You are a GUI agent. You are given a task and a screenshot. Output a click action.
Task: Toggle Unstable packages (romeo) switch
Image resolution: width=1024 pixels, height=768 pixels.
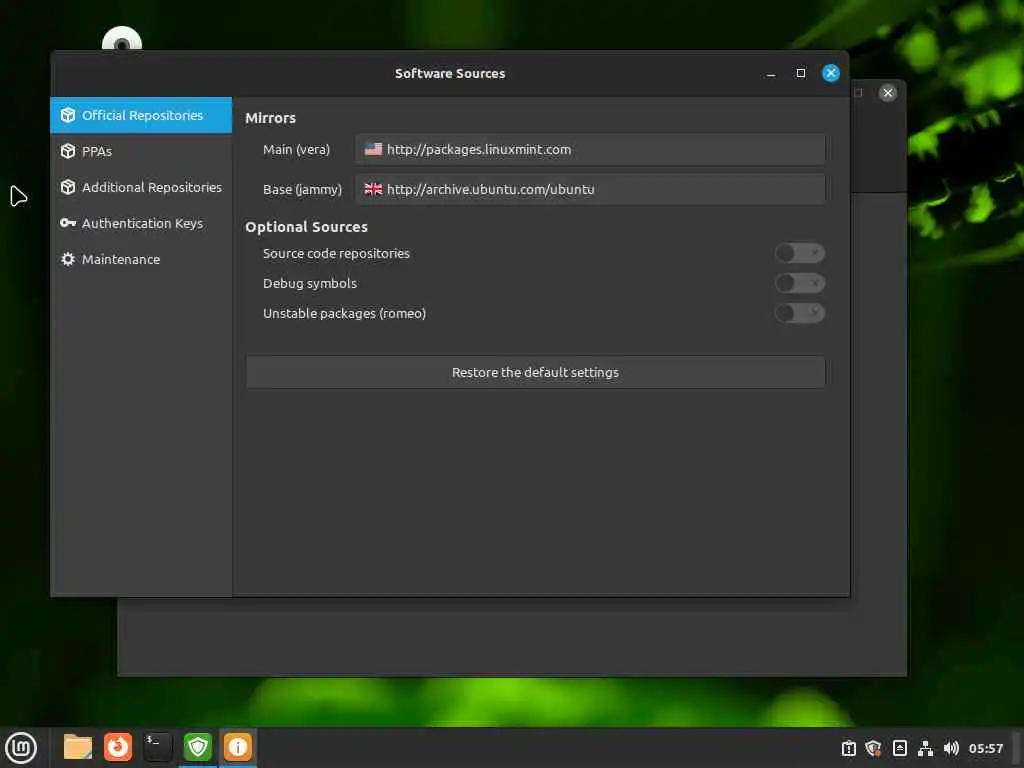coord(799,313)
